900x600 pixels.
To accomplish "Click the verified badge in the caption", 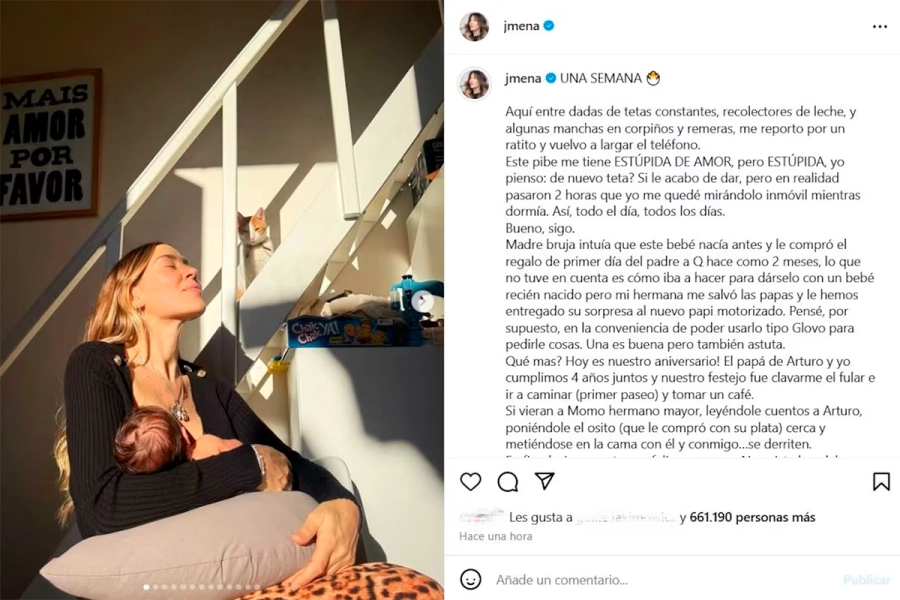I will tap(550, 78).
